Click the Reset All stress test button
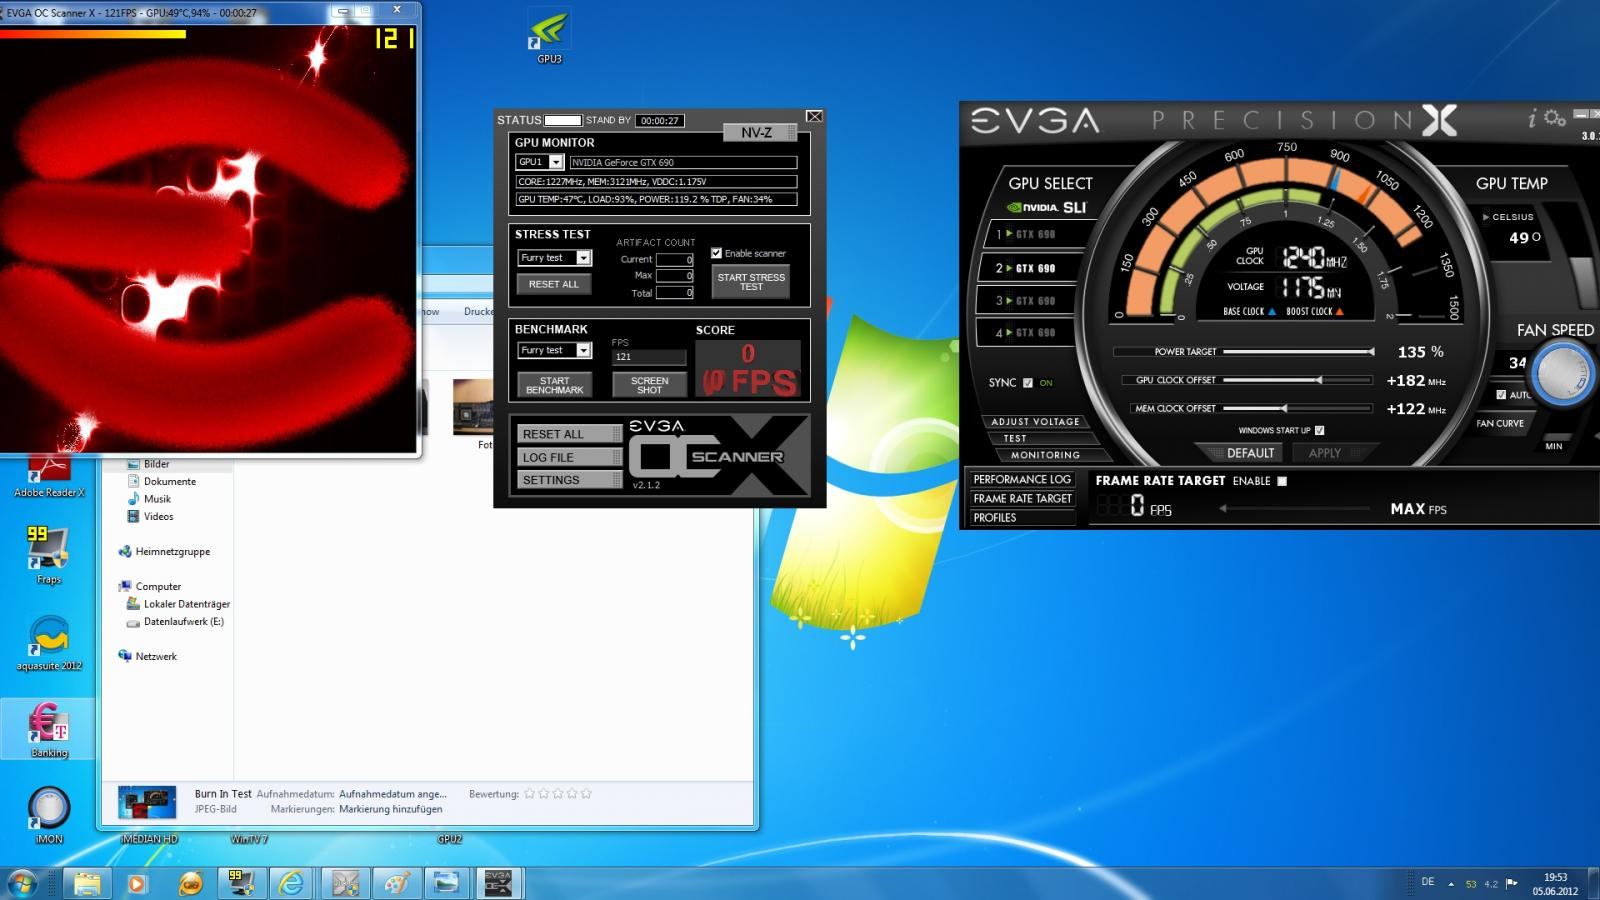Screen dimensions: 1600x900 point(554,284)
